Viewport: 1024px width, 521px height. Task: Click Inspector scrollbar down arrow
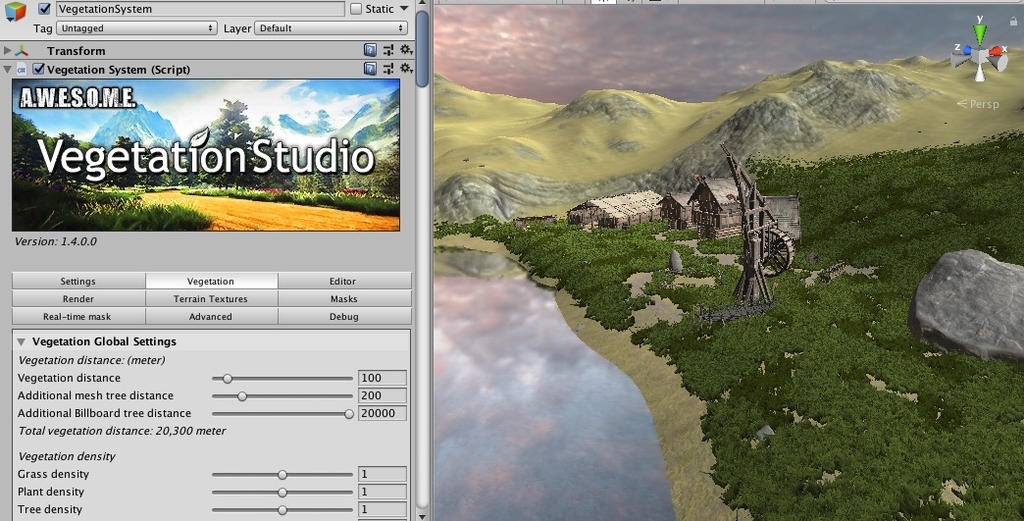(423, 516)
